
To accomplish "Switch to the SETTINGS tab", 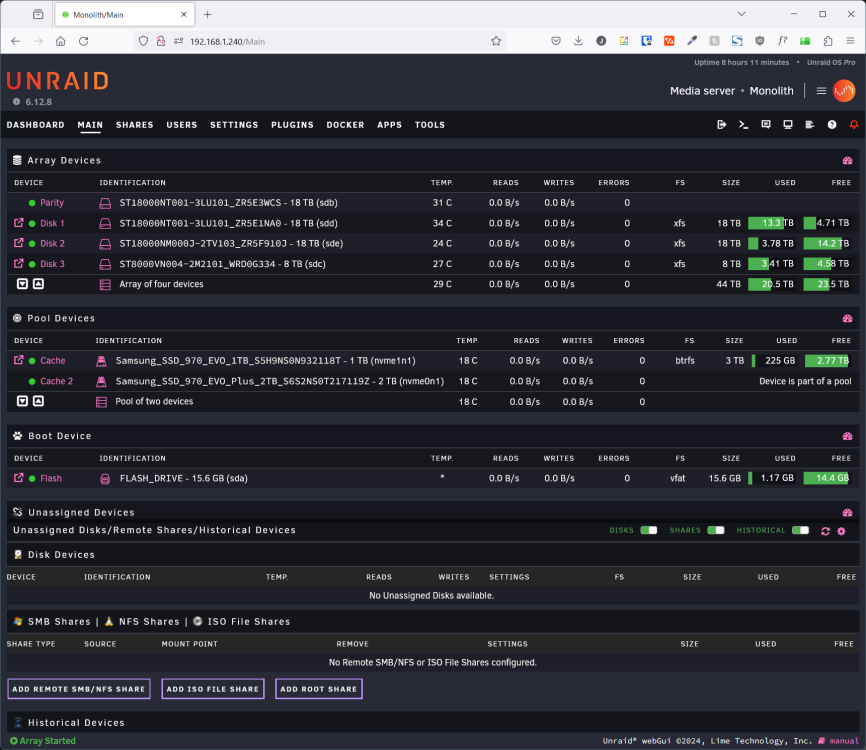I will click(234, 125).
